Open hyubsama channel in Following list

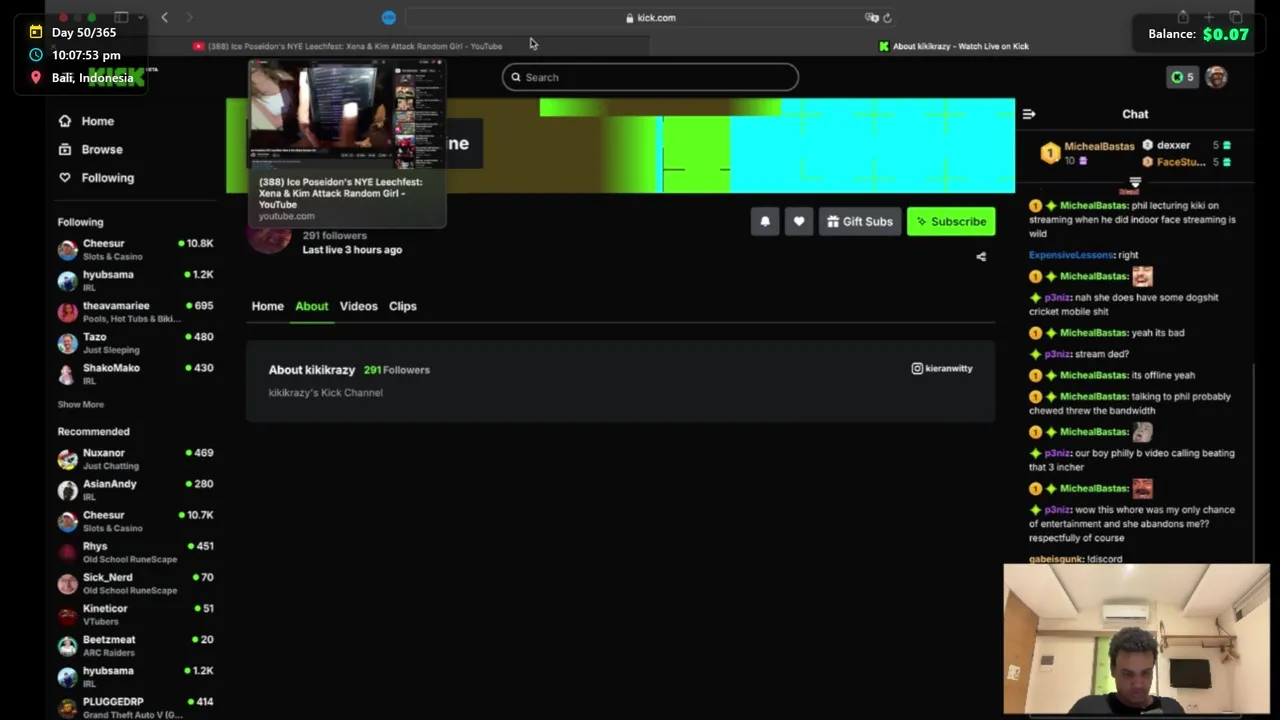pyautogui.click(x=135, y=280)
